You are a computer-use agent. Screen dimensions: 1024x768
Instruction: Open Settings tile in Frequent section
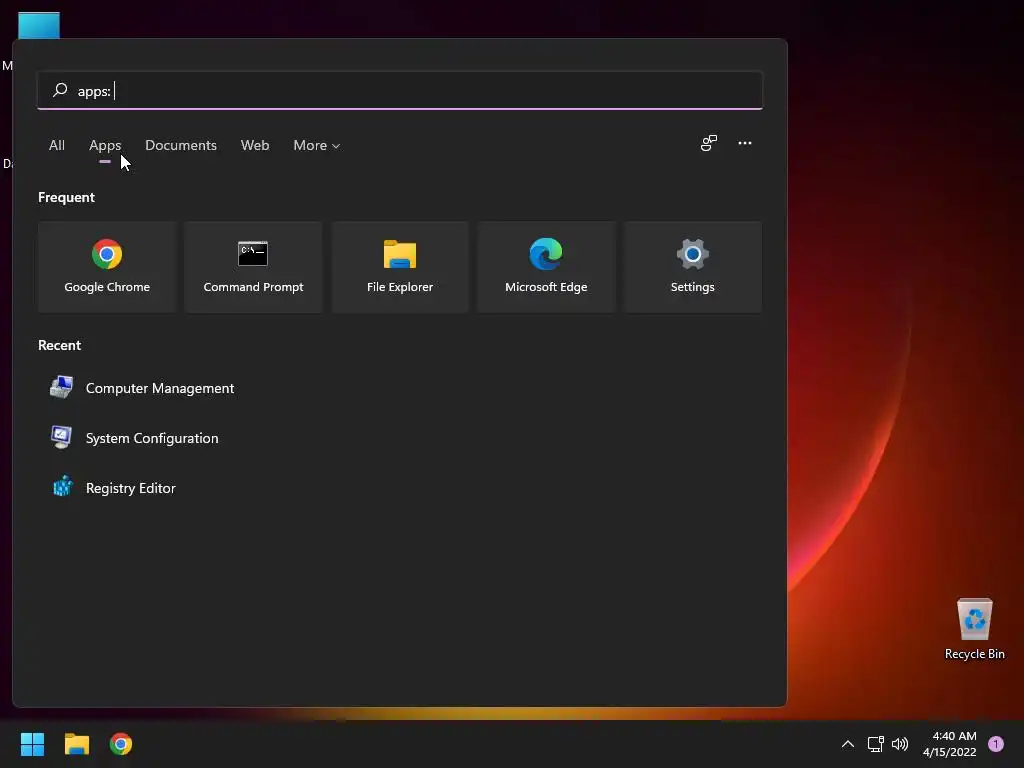(x=692, y=266)
